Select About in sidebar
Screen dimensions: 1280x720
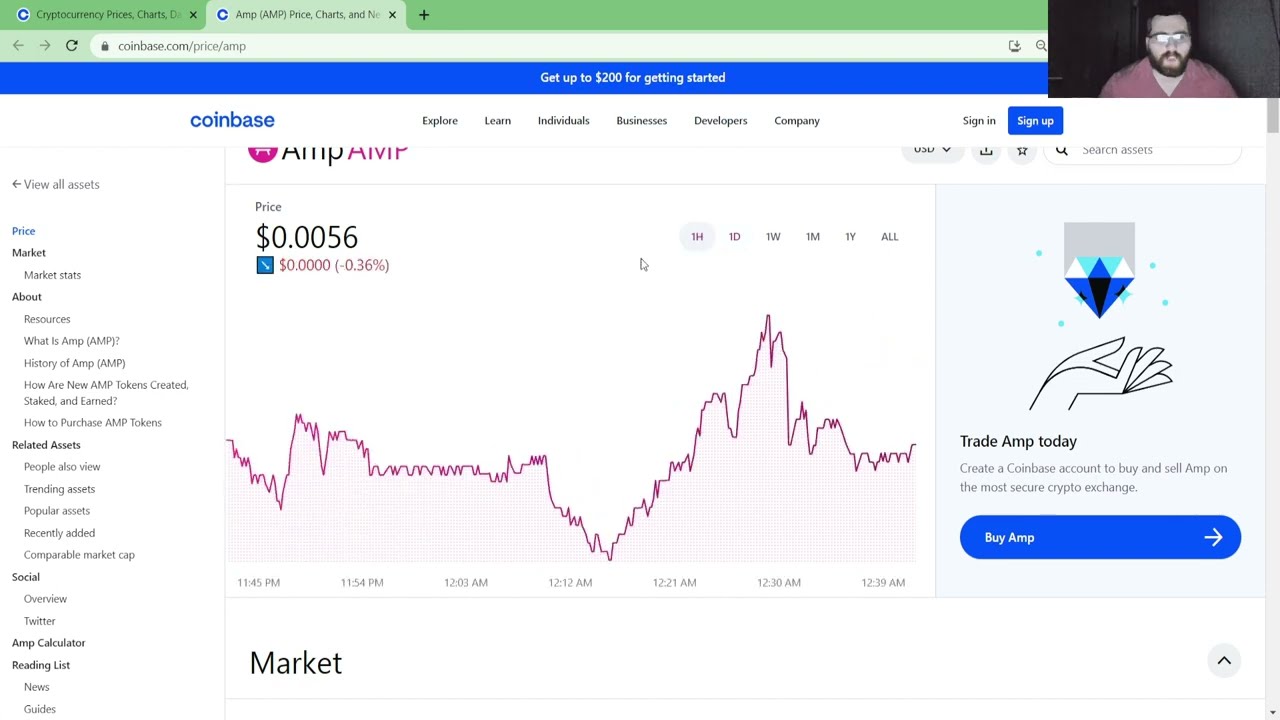[x=27, y=297]
